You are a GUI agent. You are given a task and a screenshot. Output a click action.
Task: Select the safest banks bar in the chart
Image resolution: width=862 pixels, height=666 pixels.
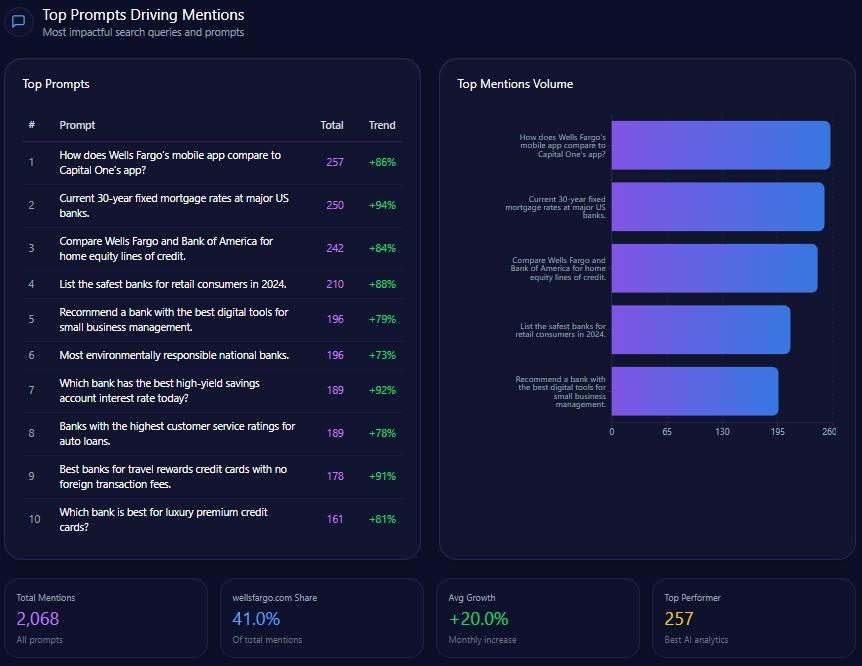pyautogui.click(x=700, y=330)
